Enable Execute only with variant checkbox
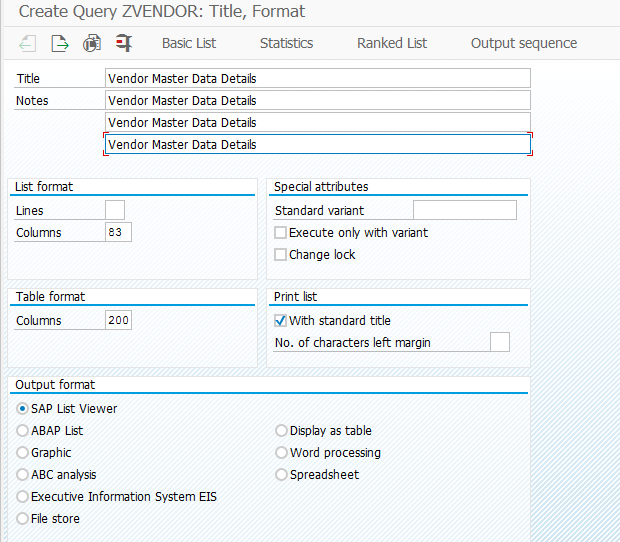620x542 pixels. (x=280, y=232)
